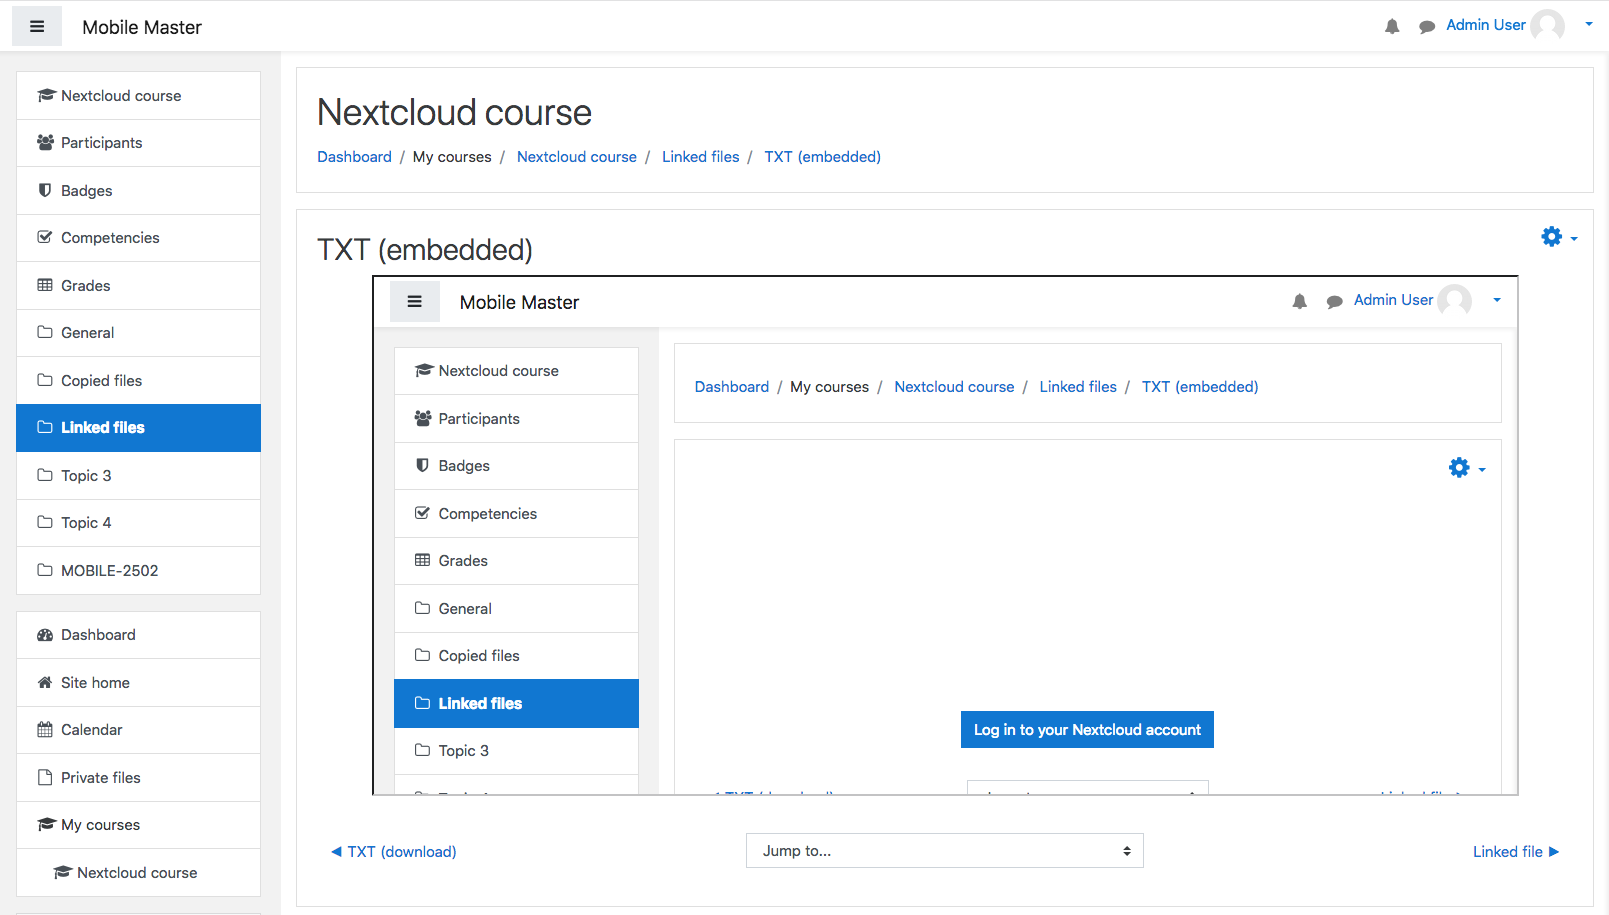Click Mobile Master title in embedded frame
Screen dimensions: 1609x915
click(x=519, y=302)
